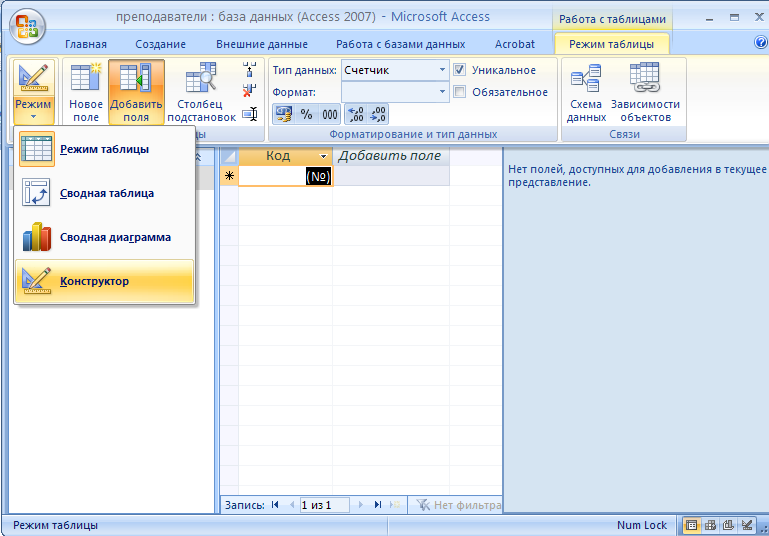
Task: Collapse the navigation pane chevron
Action: click(x=199, y=157)
